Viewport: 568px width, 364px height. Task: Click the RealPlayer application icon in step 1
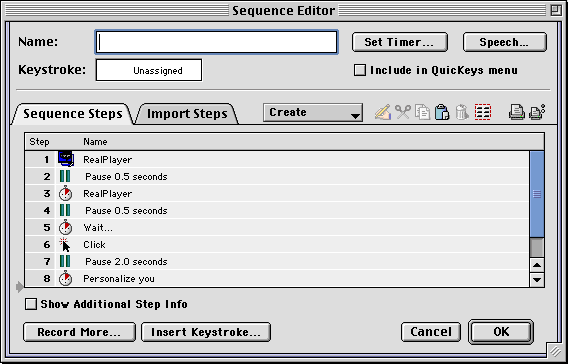tap(66, 159)
